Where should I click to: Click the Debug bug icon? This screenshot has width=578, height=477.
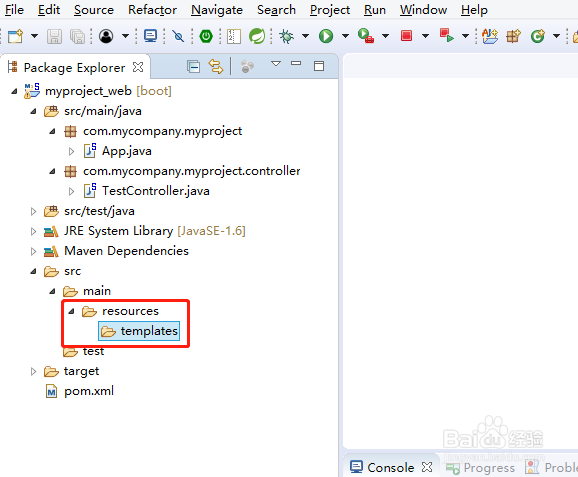(x=286, y=36)
